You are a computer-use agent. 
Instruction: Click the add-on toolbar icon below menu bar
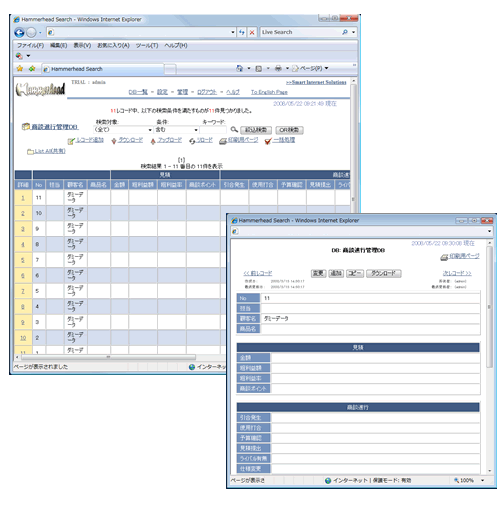pyautogui.click(x=19, y=56)
